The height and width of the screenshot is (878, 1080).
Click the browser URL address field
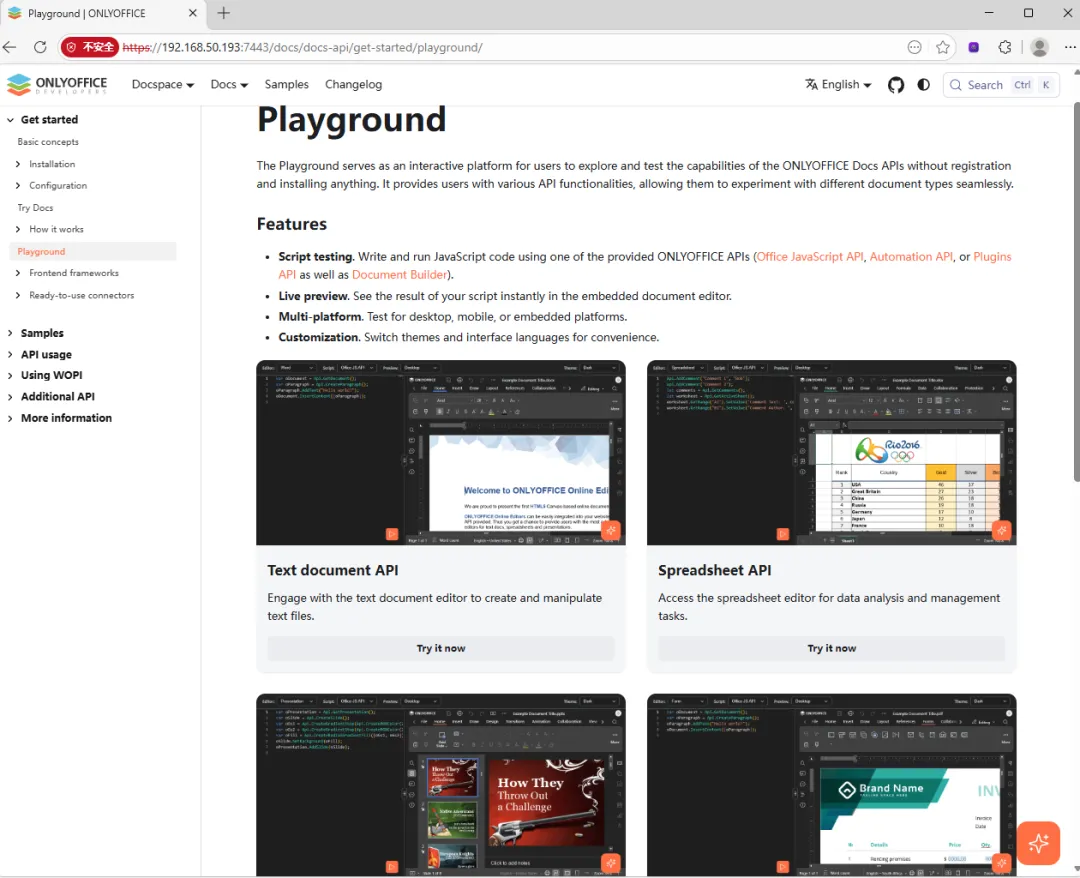point(510,48)
